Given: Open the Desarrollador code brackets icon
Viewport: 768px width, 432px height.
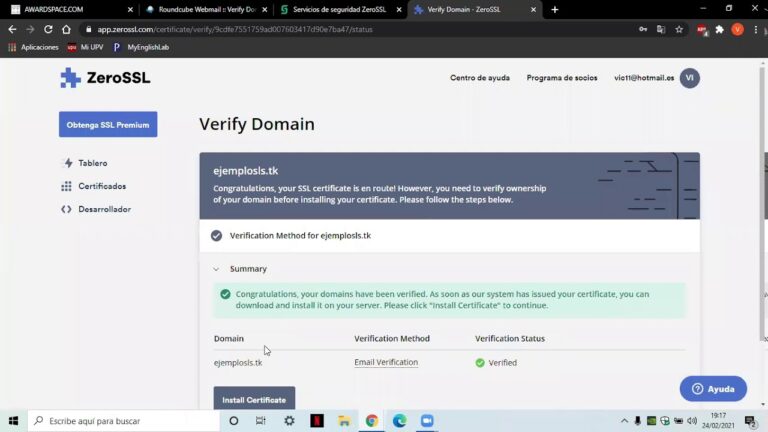Looking at the screenshot, I should [x=66, y=209].
